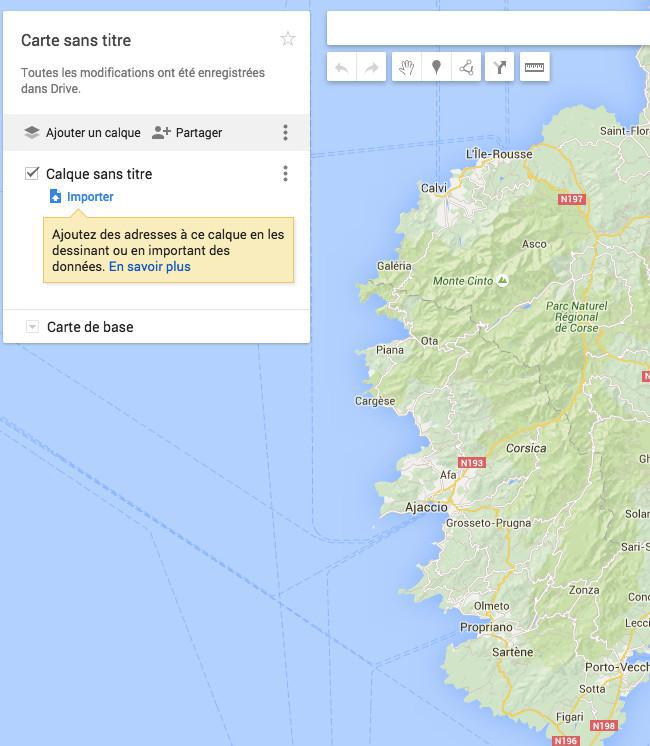Click the search input field
This screenshot has width=650, height=746.
tap(488, 29)
